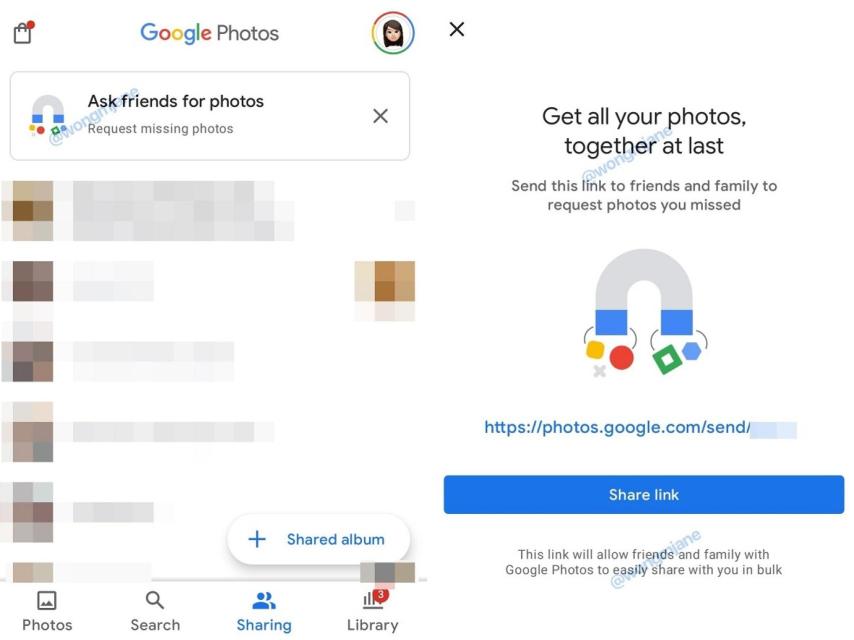Open the account profile avatar
This screenshot has width=854, height=640.
[393, 33]
